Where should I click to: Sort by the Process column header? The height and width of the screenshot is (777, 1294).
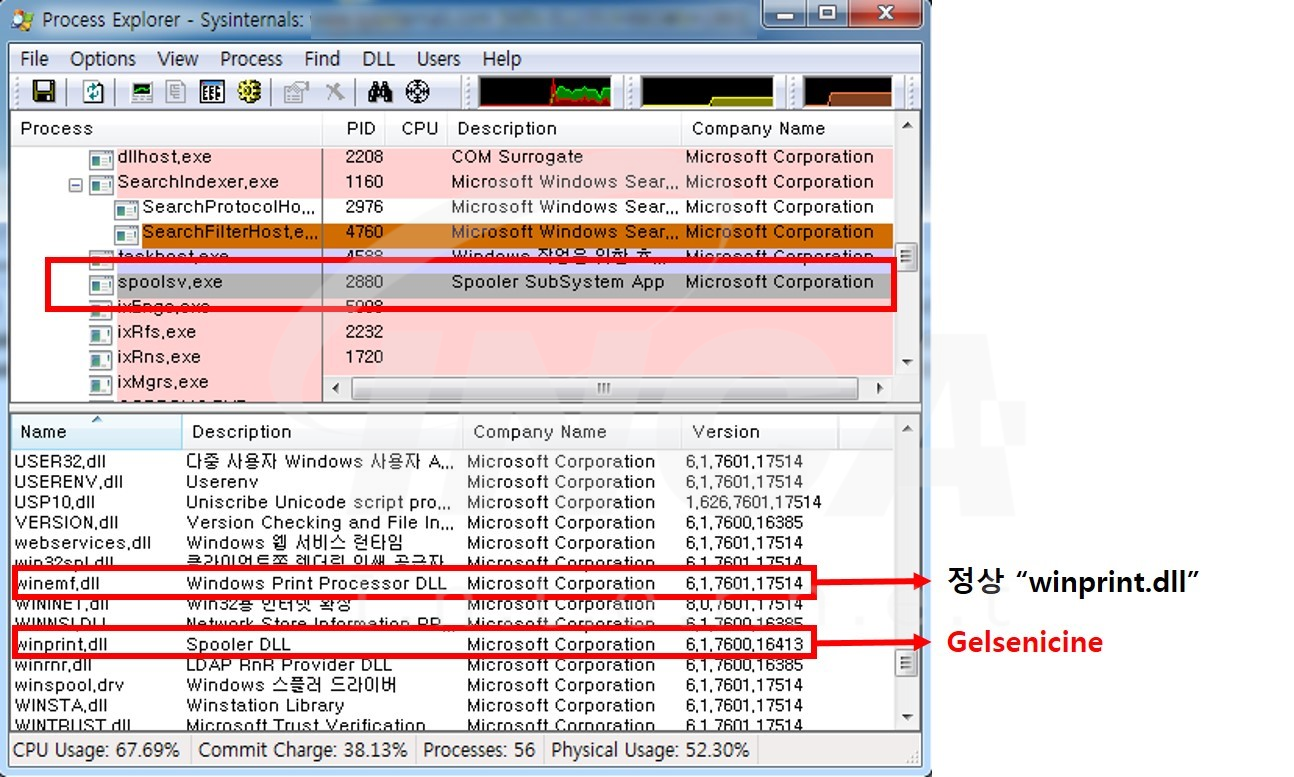(x=166, y=129)
